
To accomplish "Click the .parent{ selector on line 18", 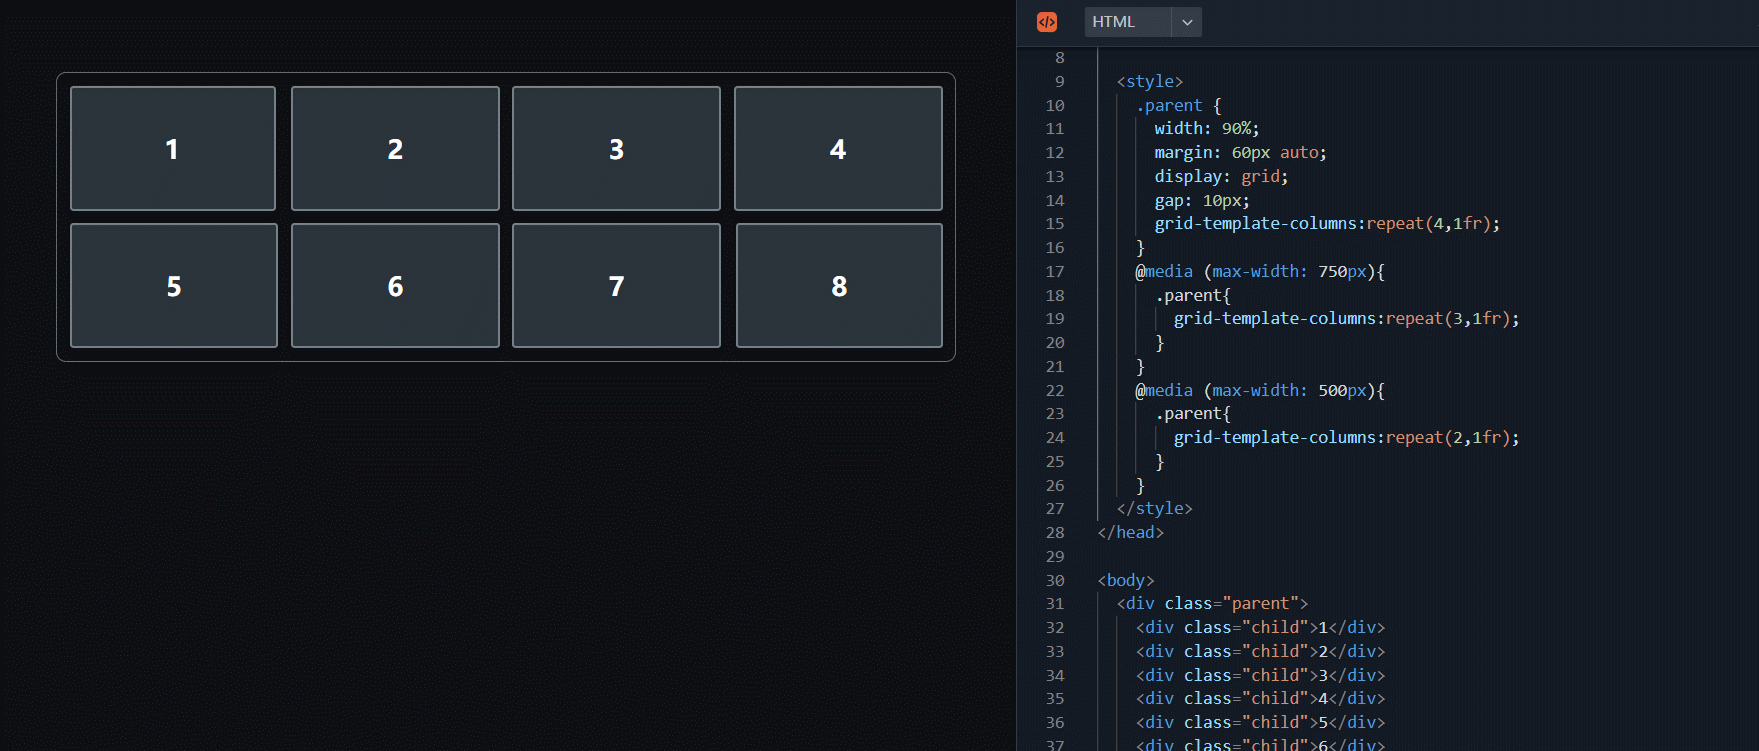I will click(1193, 295).
